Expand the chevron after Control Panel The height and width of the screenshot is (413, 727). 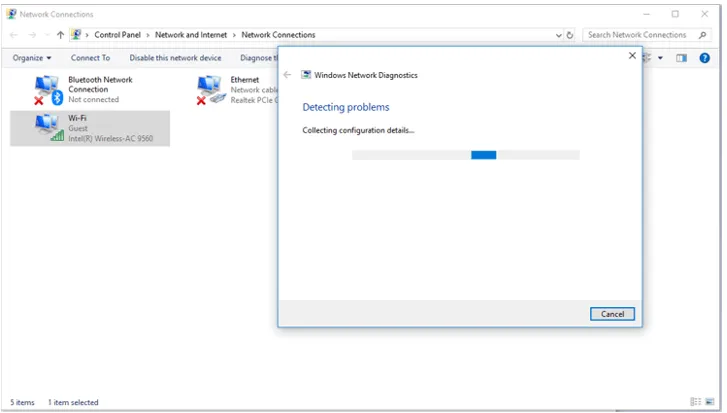click(148, 35)
